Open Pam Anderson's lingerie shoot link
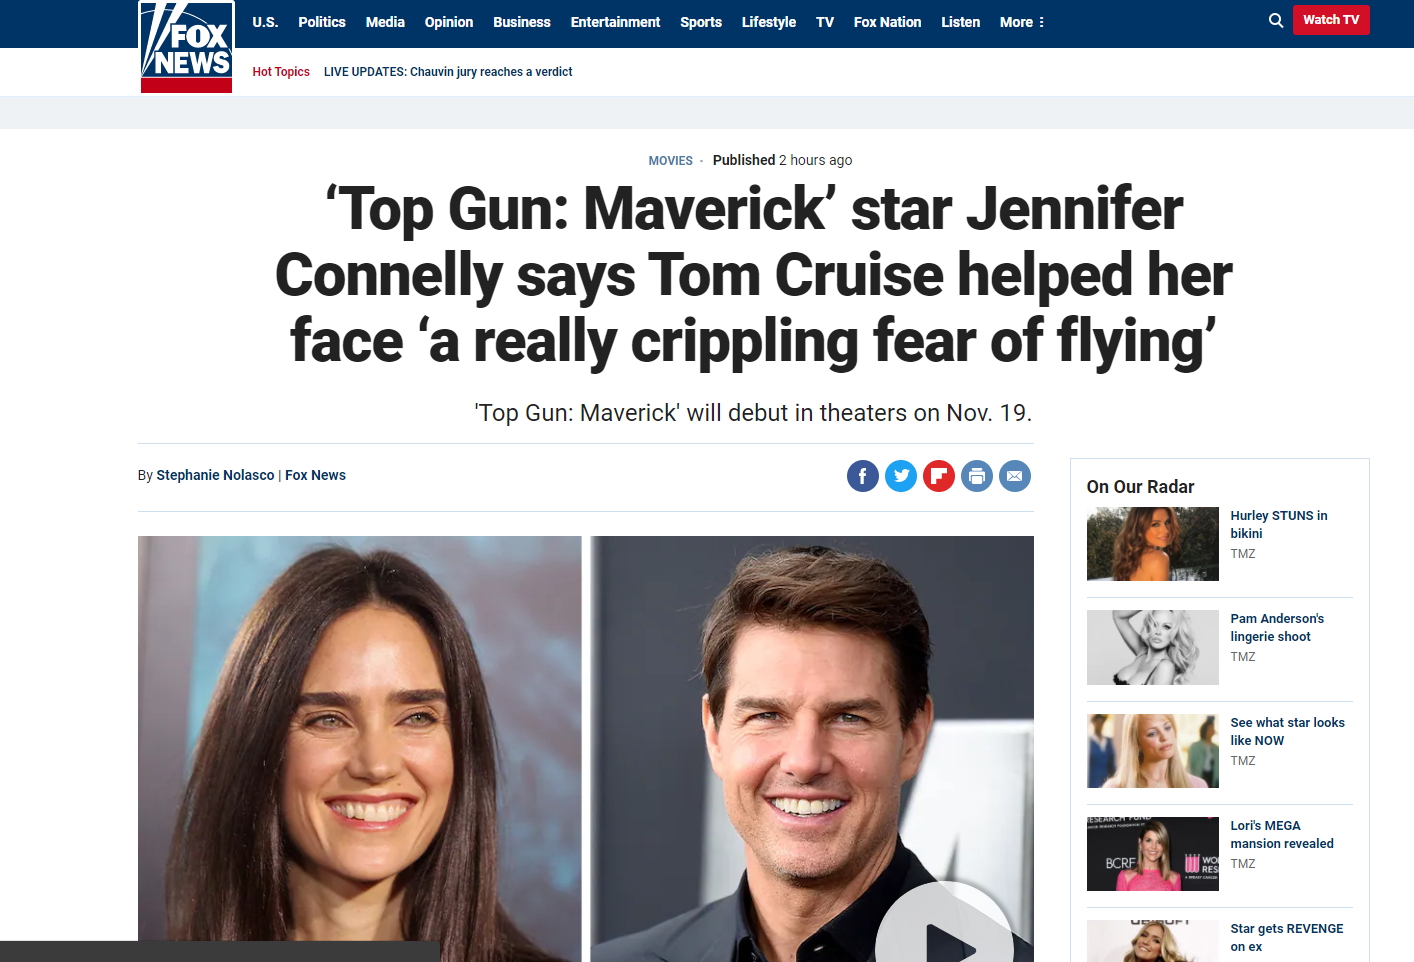1414x962 pixels. pyautogui.click(x=1277, y=628)
